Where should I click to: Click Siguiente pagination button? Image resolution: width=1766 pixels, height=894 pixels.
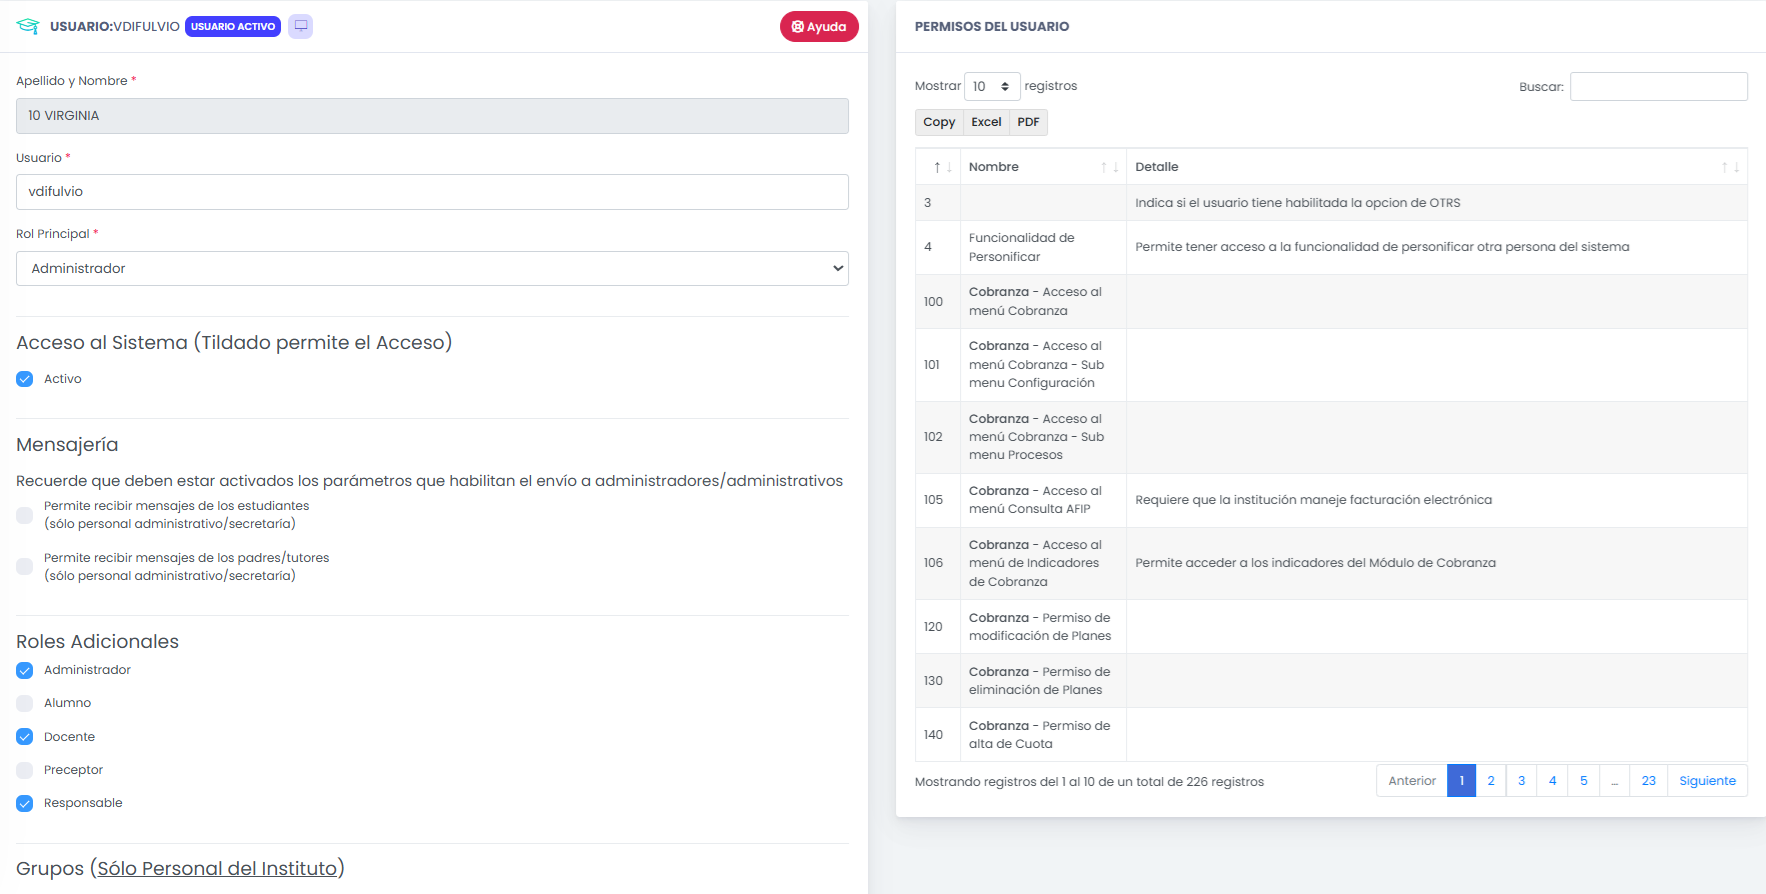click(x=1707, y=781)
